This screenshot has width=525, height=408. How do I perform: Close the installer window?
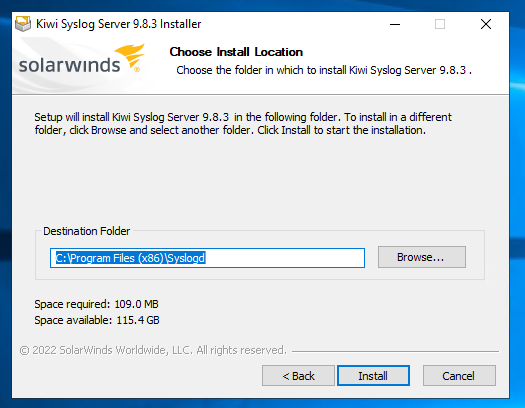point(486,24)
